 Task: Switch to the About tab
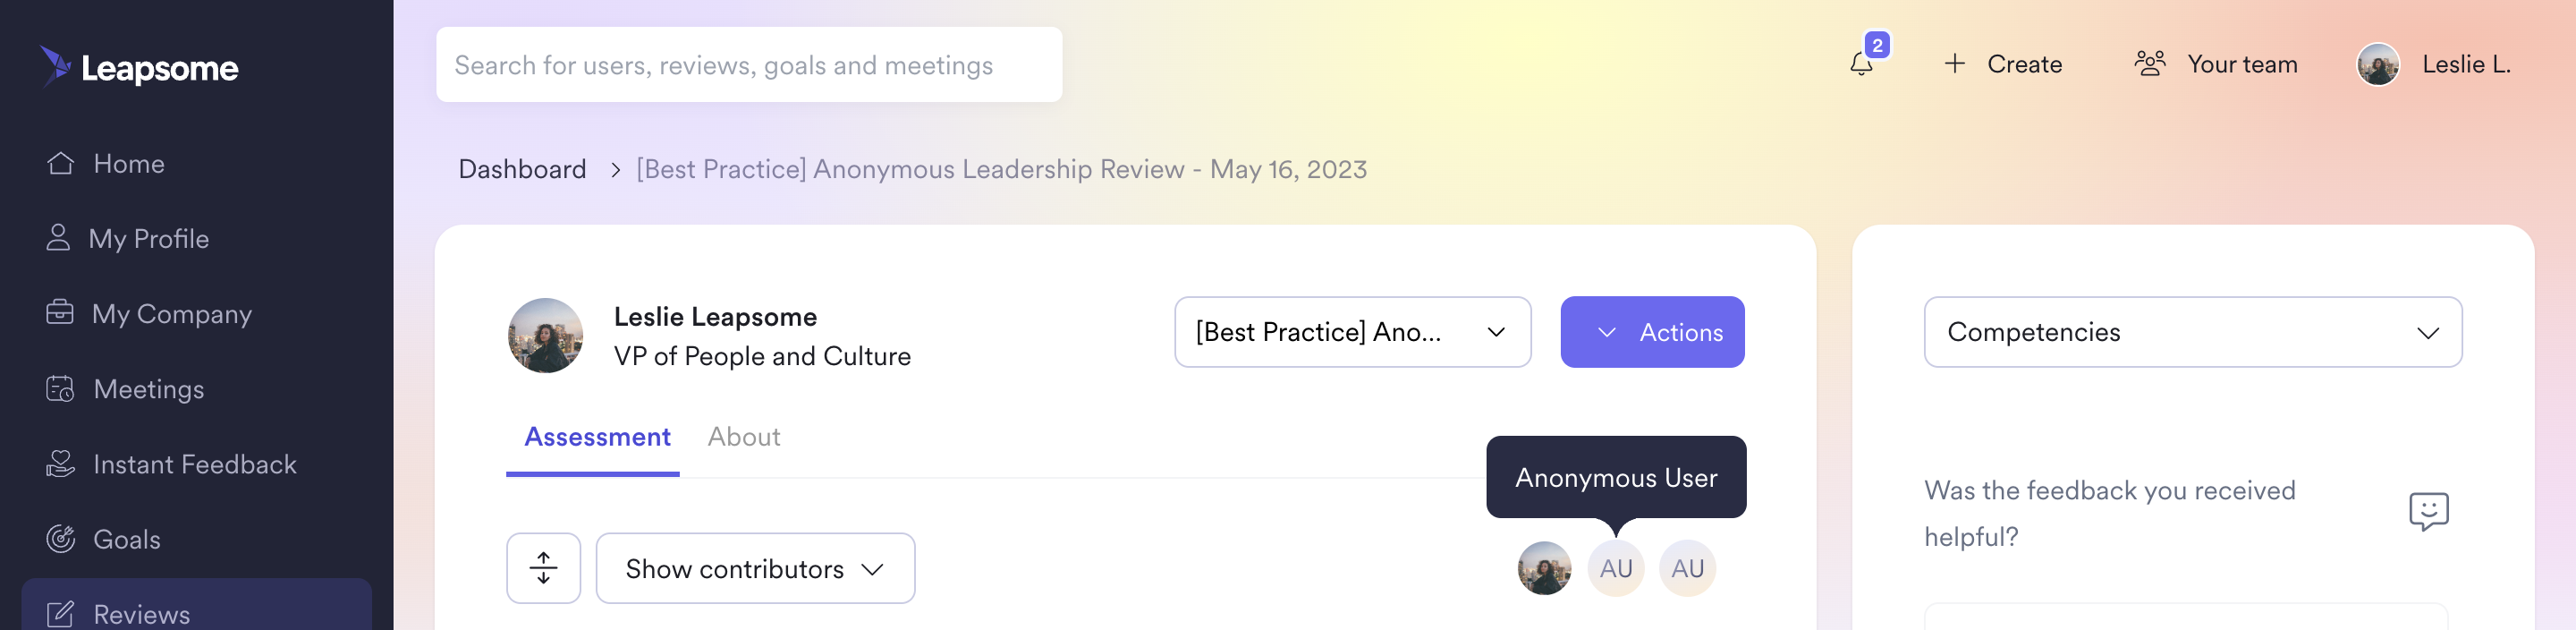pyautogui.click(x=744, y=437)
